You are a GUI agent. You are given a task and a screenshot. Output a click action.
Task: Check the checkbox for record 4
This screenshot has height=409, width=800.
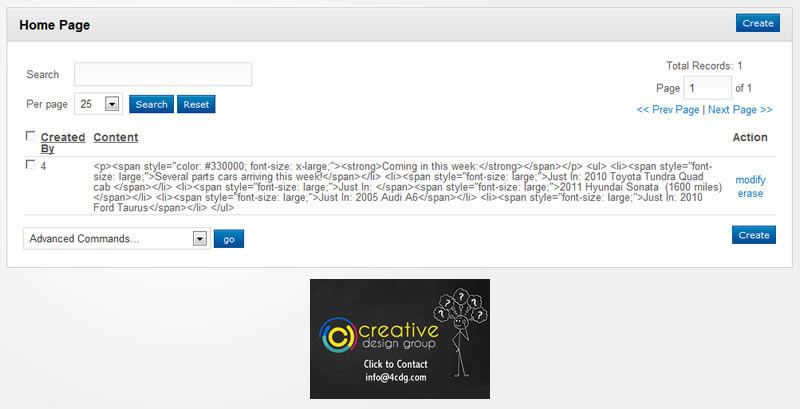[x=31, y=165]
